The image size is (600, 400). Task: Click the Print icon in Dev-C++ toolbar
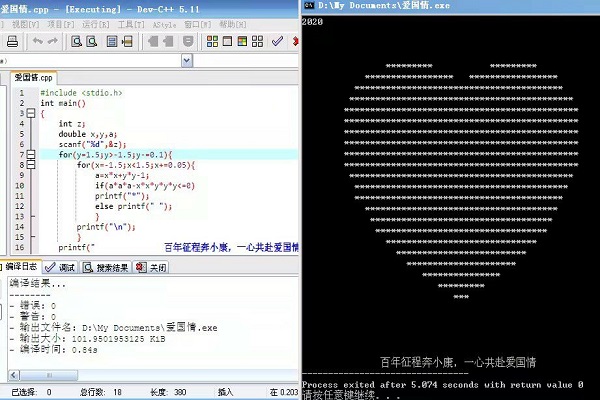point(12,41)
